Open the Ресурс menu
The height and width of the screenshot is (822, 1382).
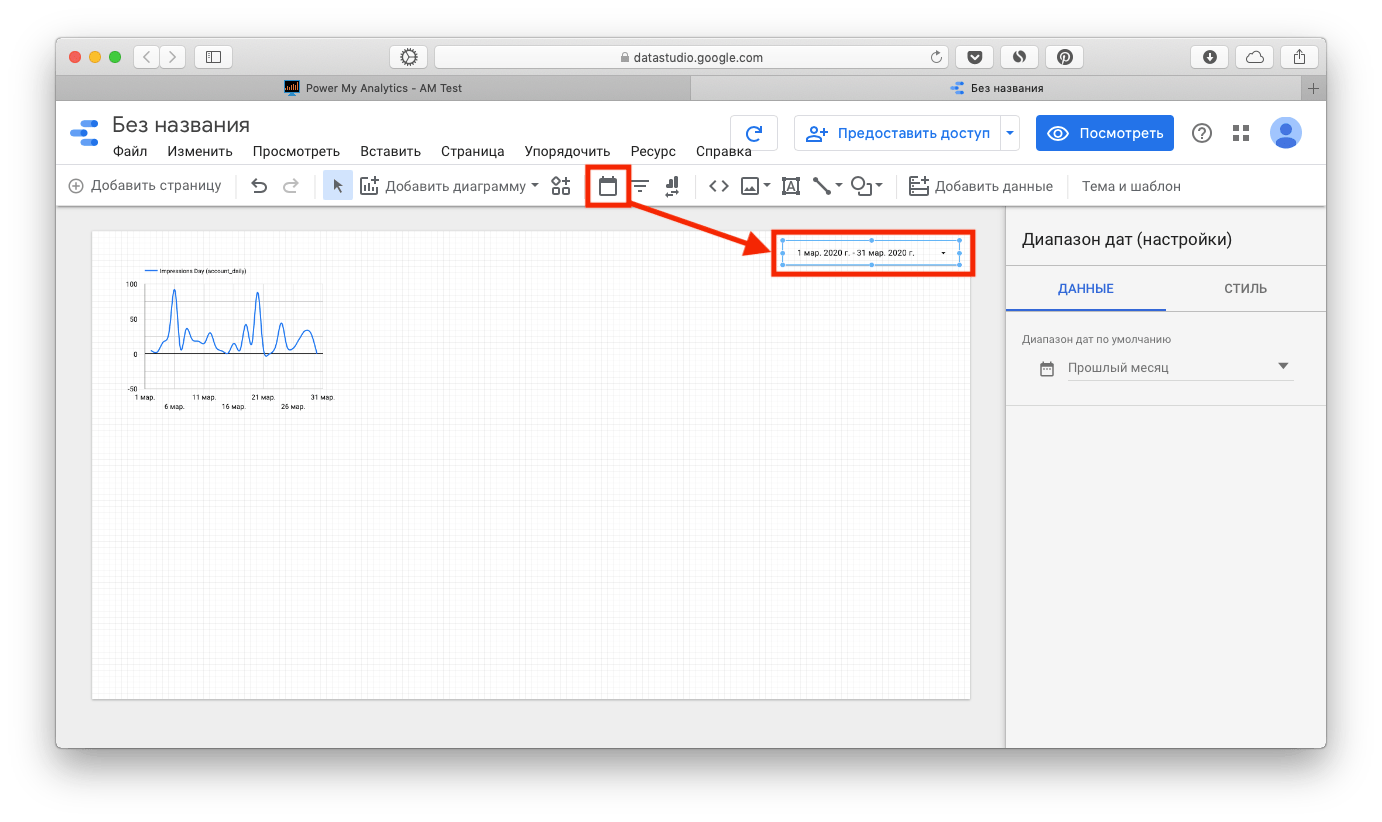click(x=653, y=152)
